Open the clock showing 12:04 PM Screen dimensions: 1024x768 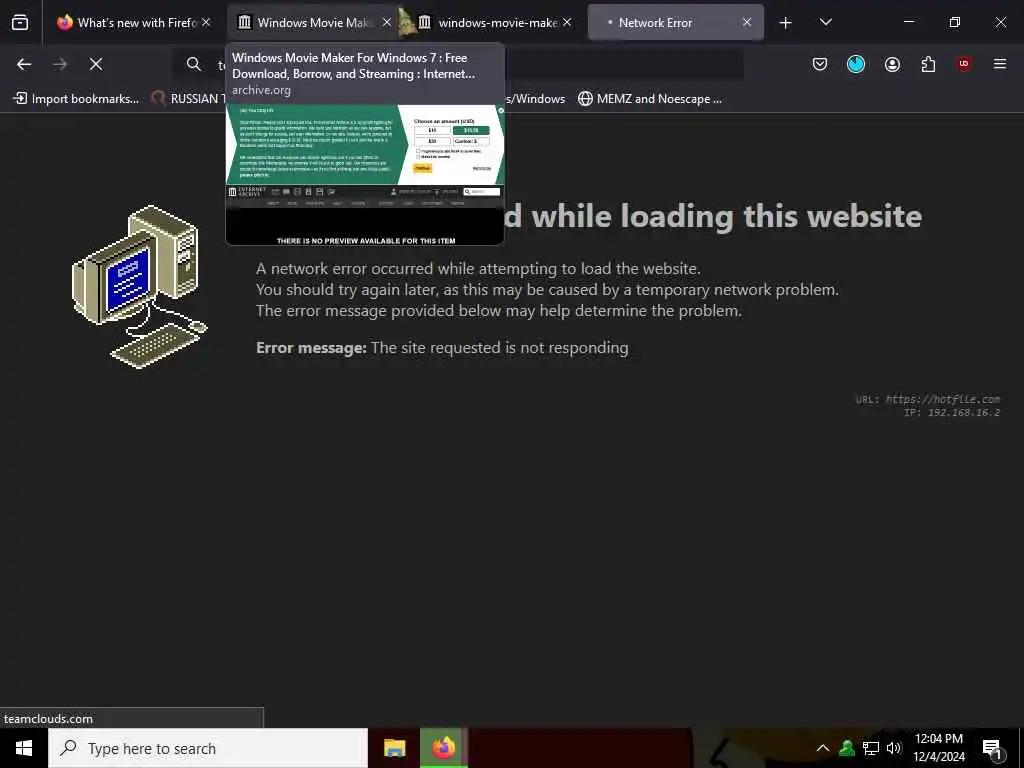point(938,748)
